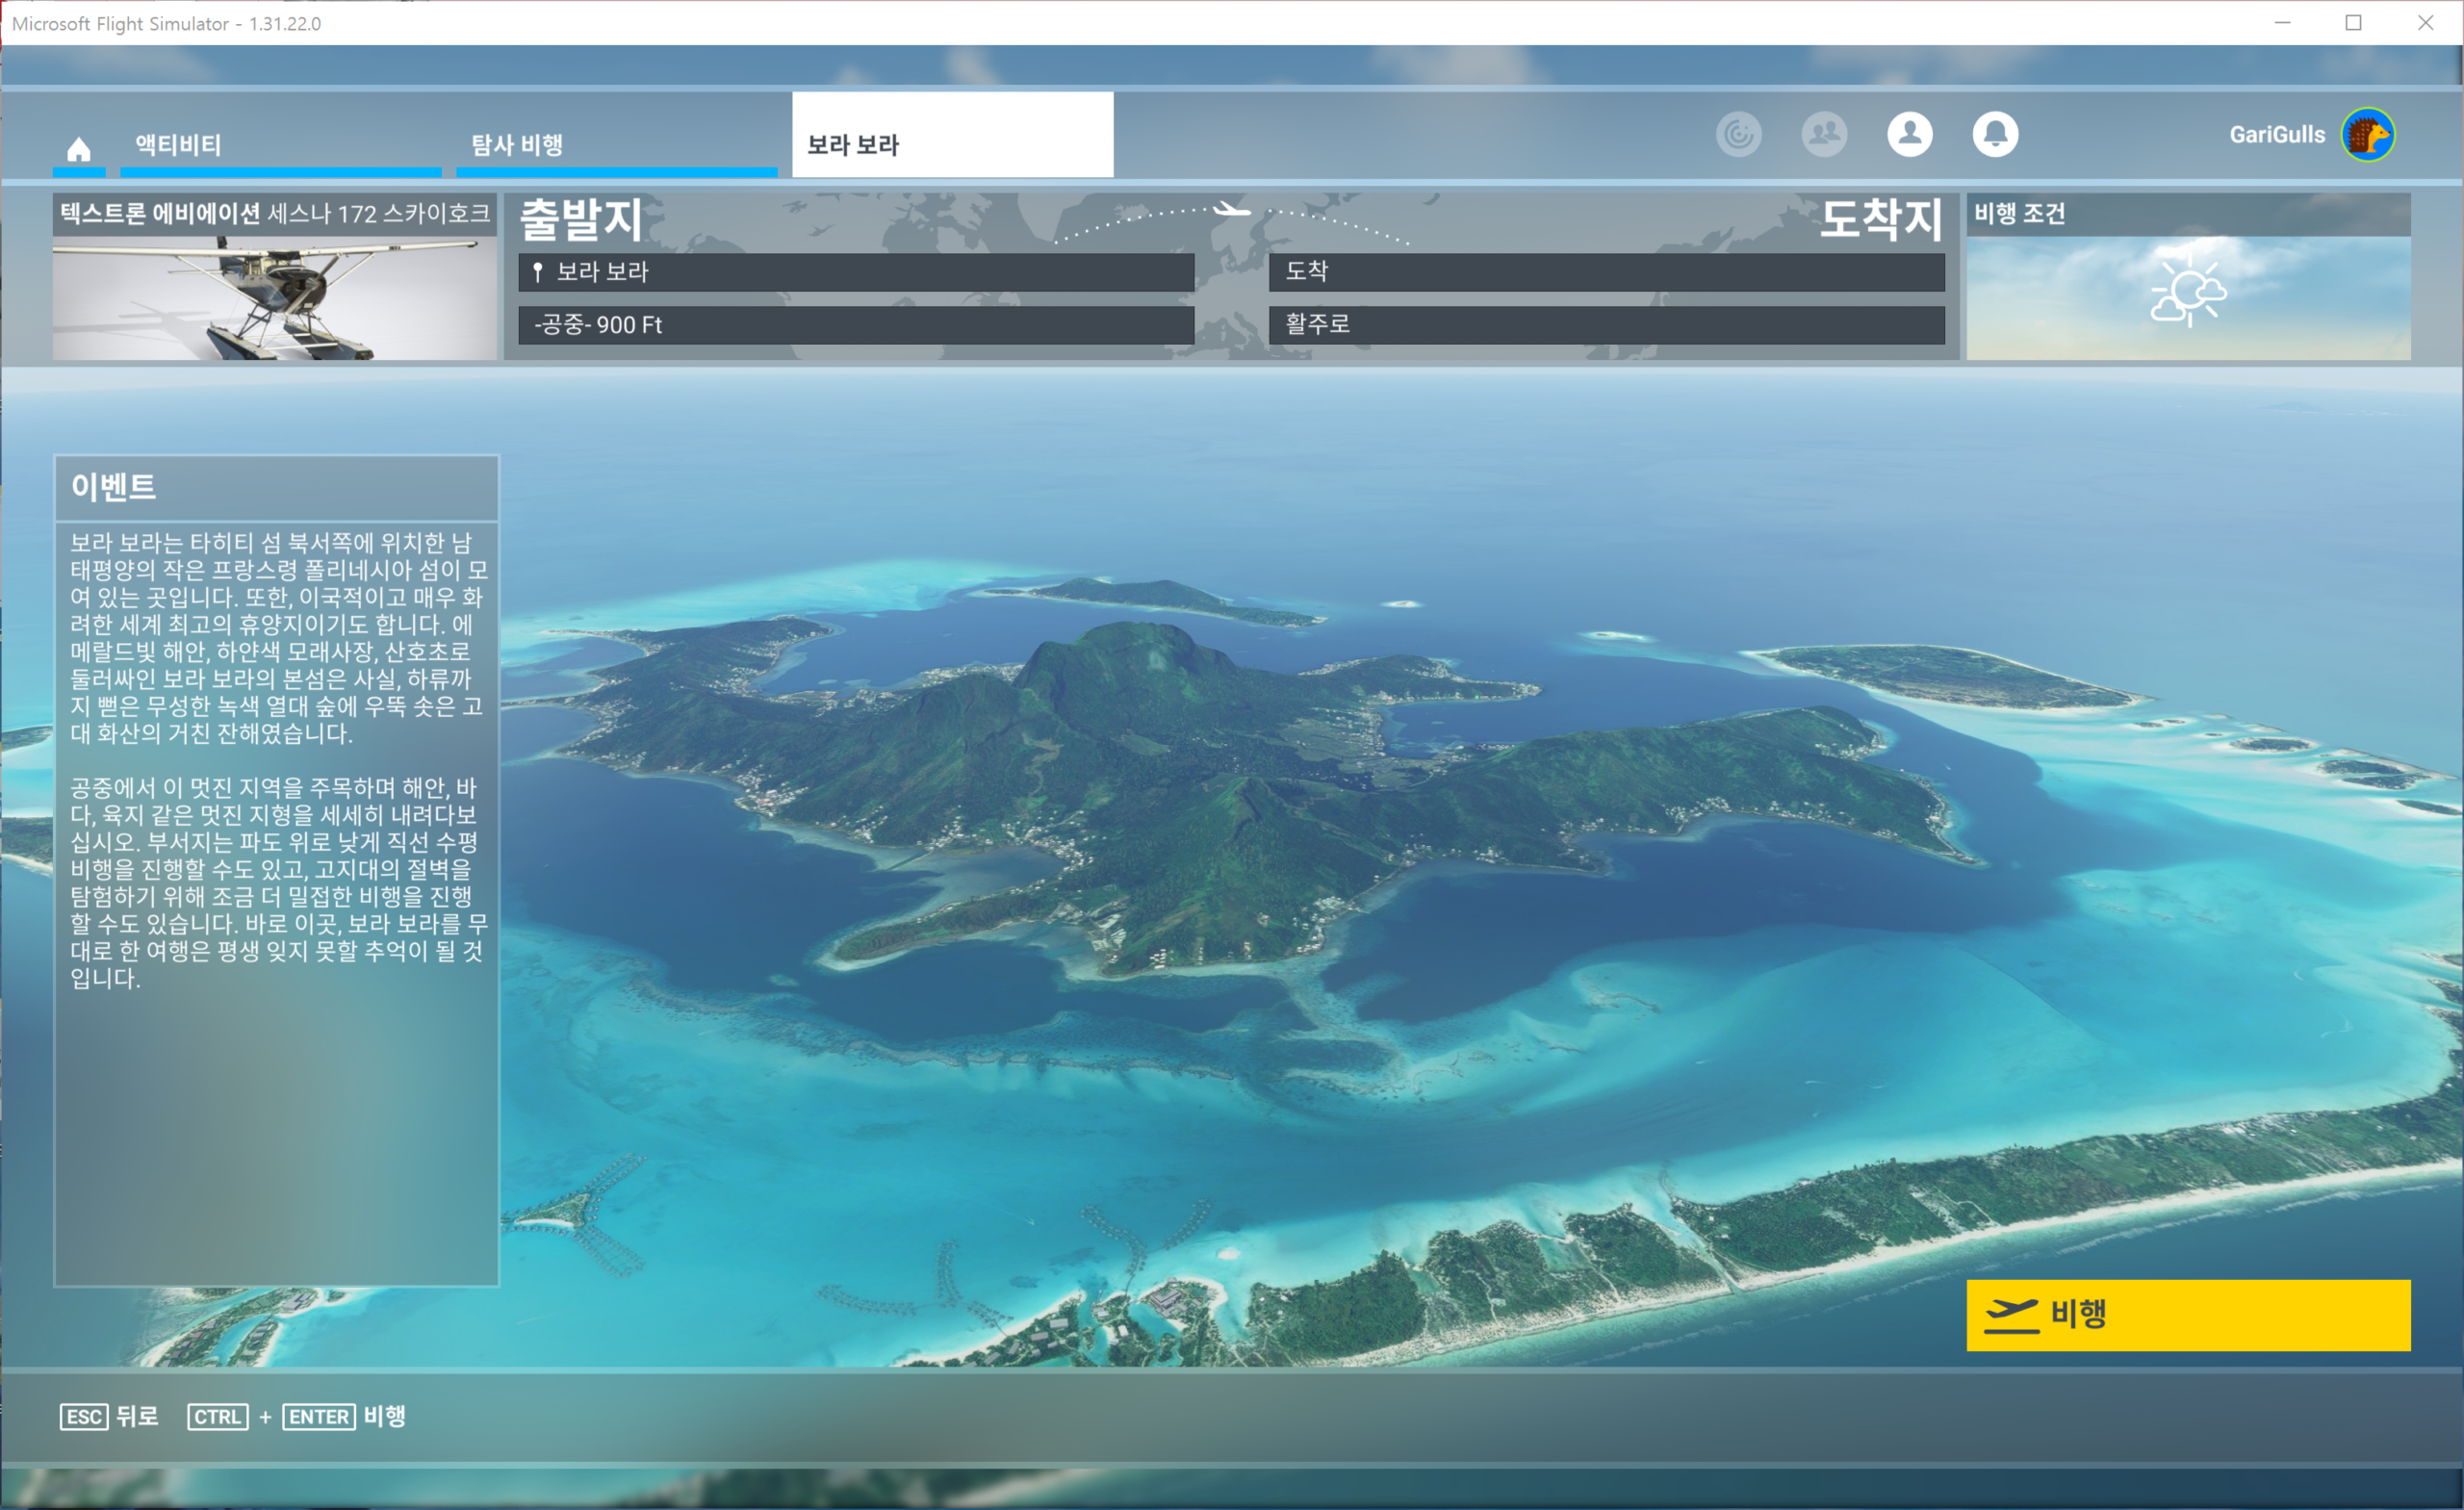The width and height of the screenshot is (2464, 1510).
Task: Open the 비행 조건 flight conditions panel
Action: [2188, 213]
